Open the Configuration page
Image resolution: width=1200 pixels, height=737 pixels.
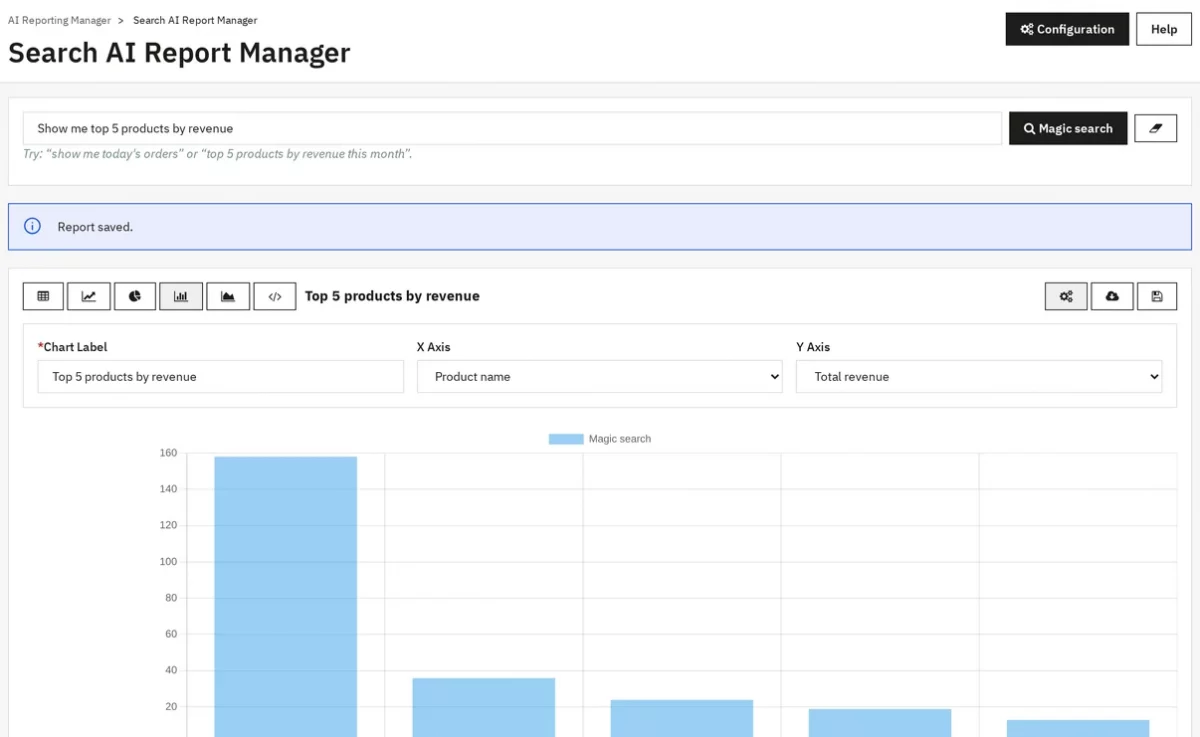(1067, 29)
